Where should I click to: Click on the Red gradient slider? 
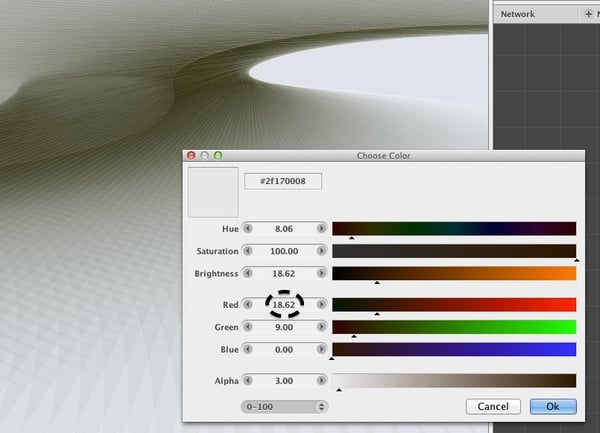point(454,304)
